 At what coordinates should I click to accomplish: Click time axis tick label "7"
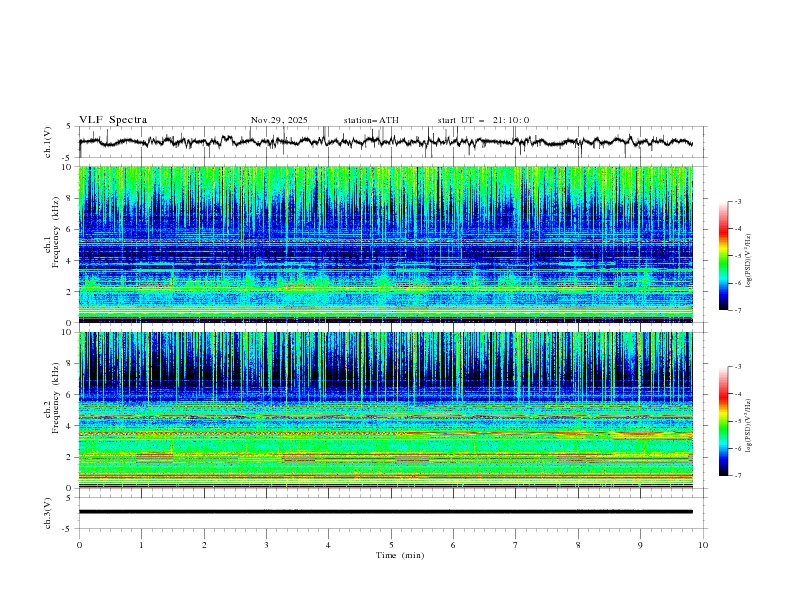[x=516, y=545]
